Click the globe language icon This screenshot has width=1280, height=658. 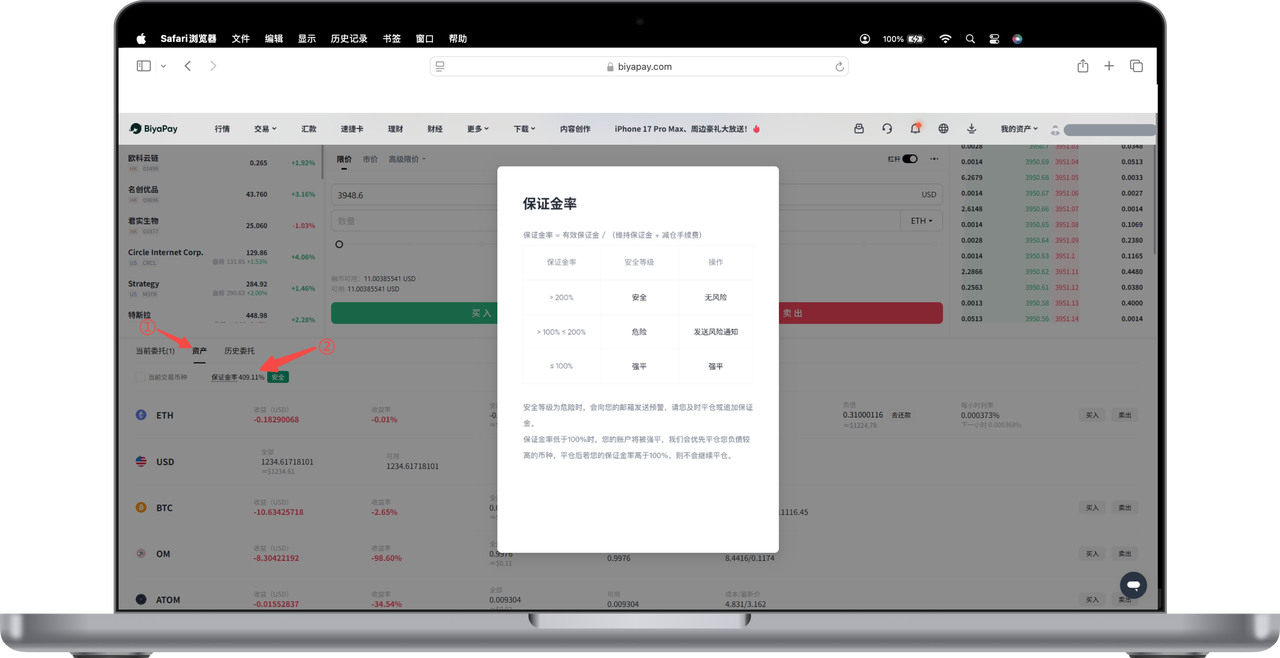click(x=943, y=129)
